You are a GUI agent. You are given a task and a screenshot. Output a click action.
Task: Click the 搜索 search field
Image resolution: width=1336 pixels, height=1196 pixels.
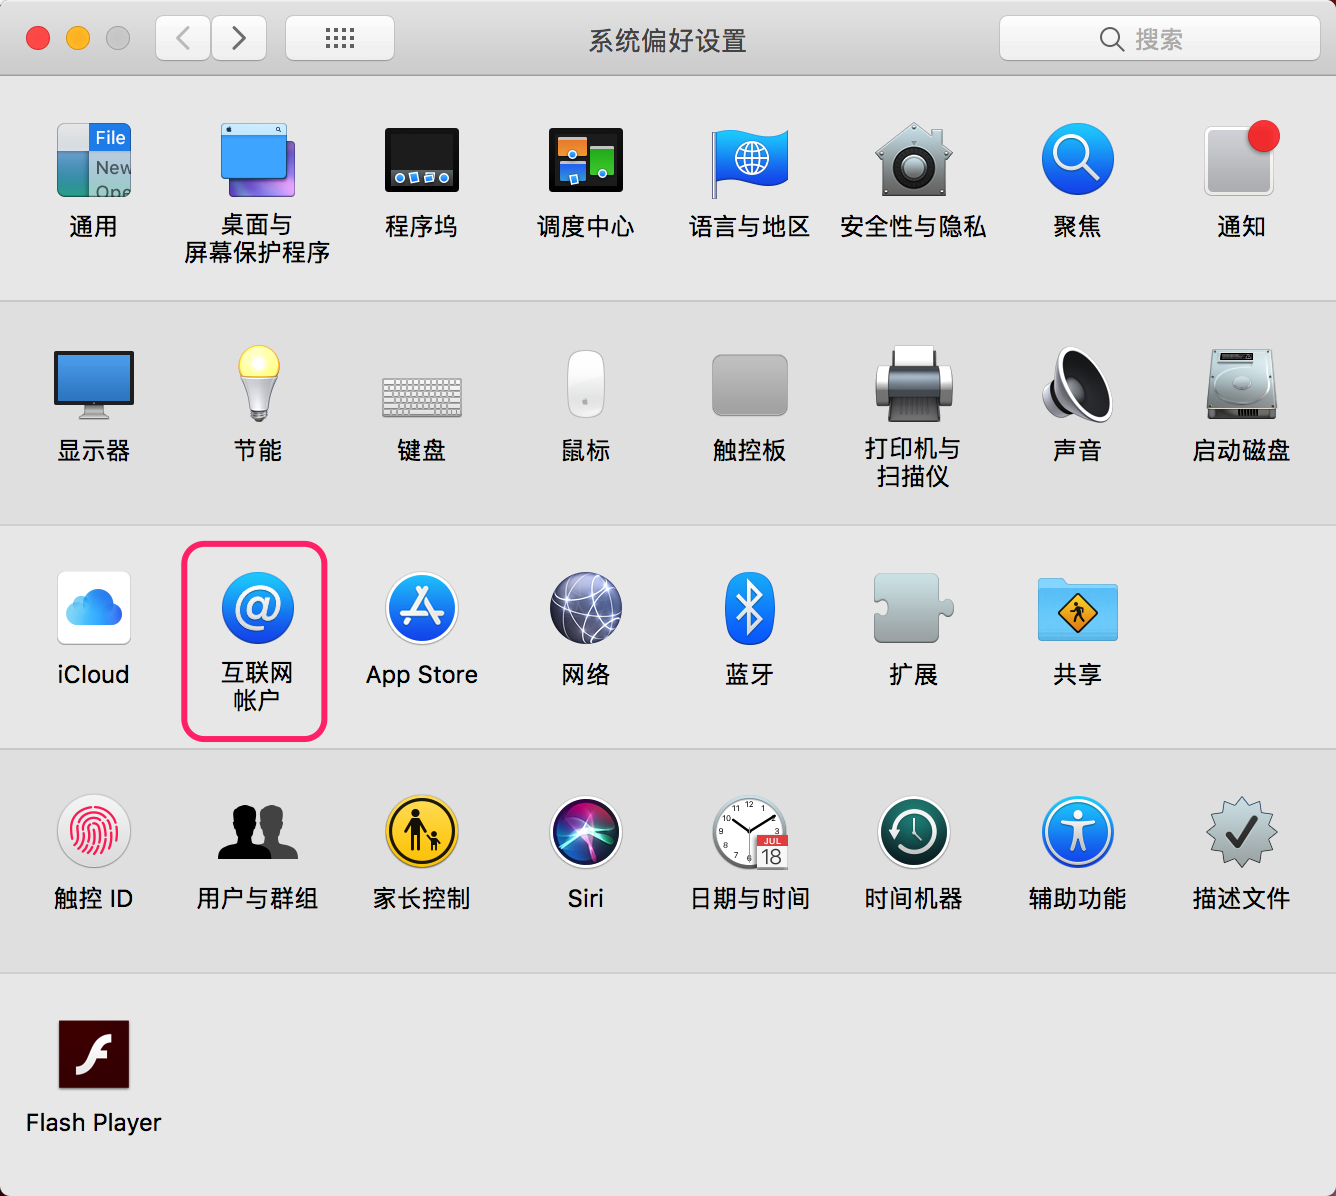(1159, 39)
